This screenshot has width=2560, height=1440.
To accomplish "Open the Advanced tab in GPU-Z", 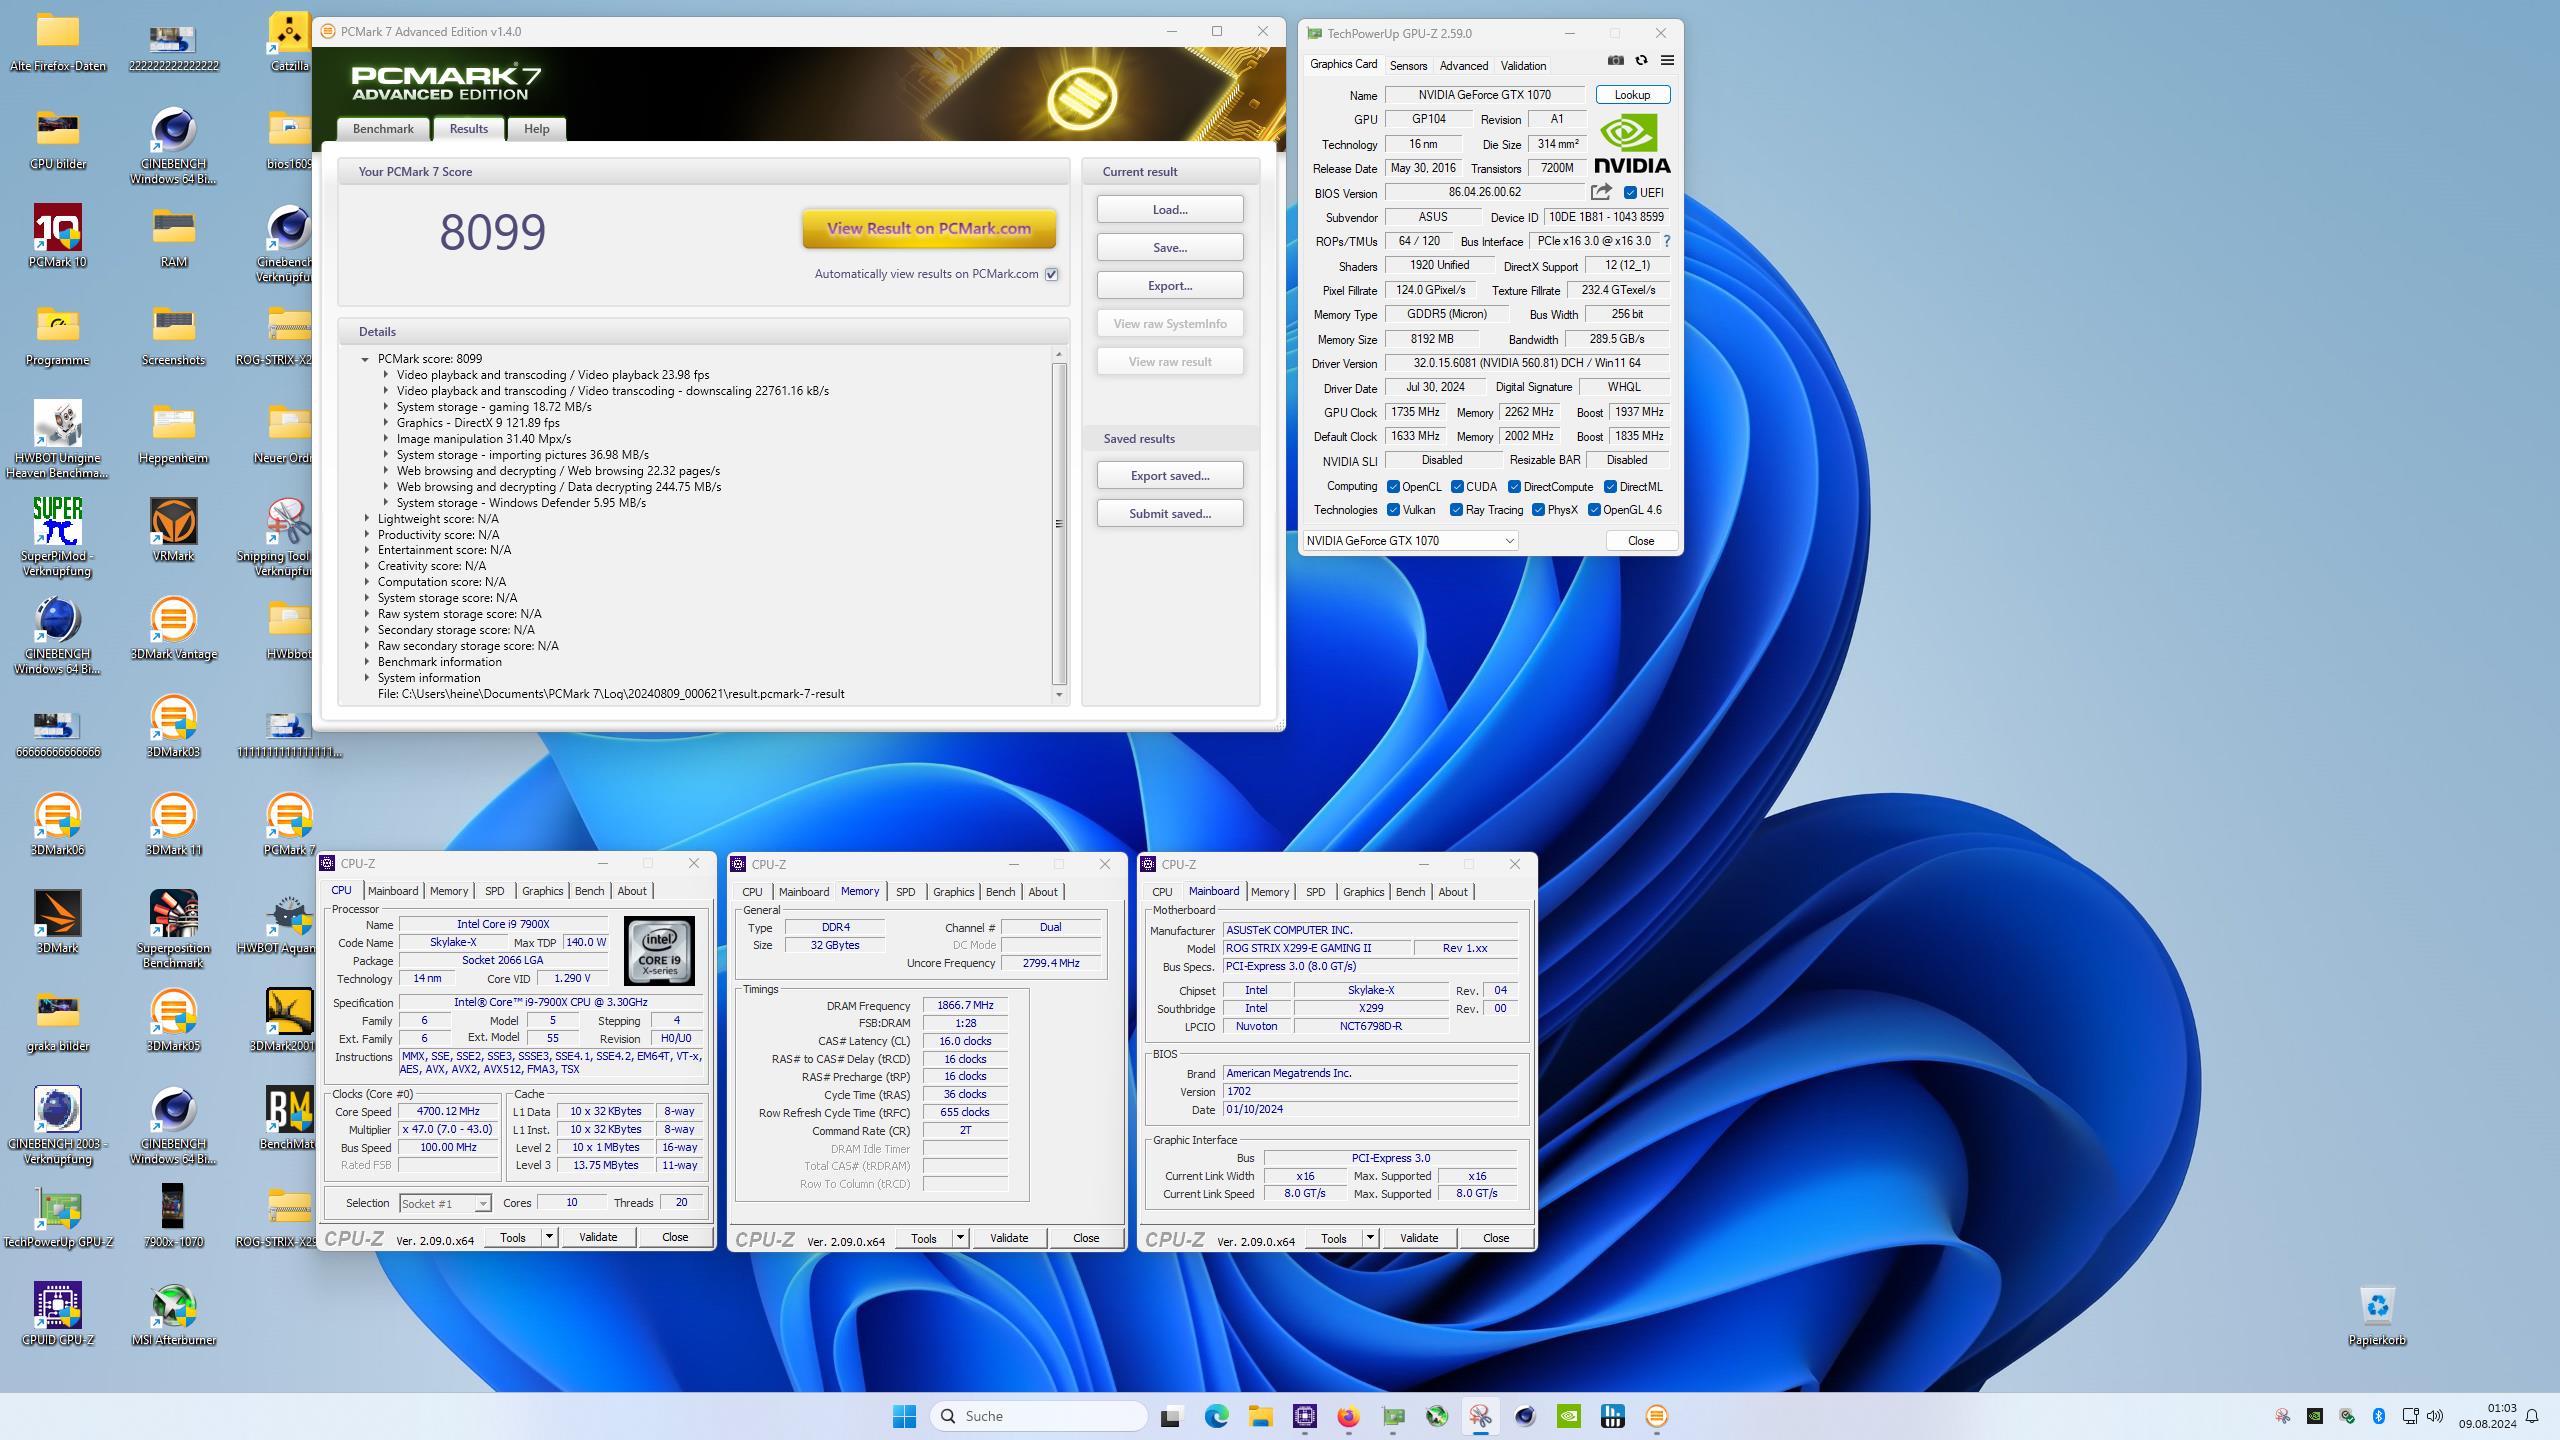I will tap(1464, 66).
